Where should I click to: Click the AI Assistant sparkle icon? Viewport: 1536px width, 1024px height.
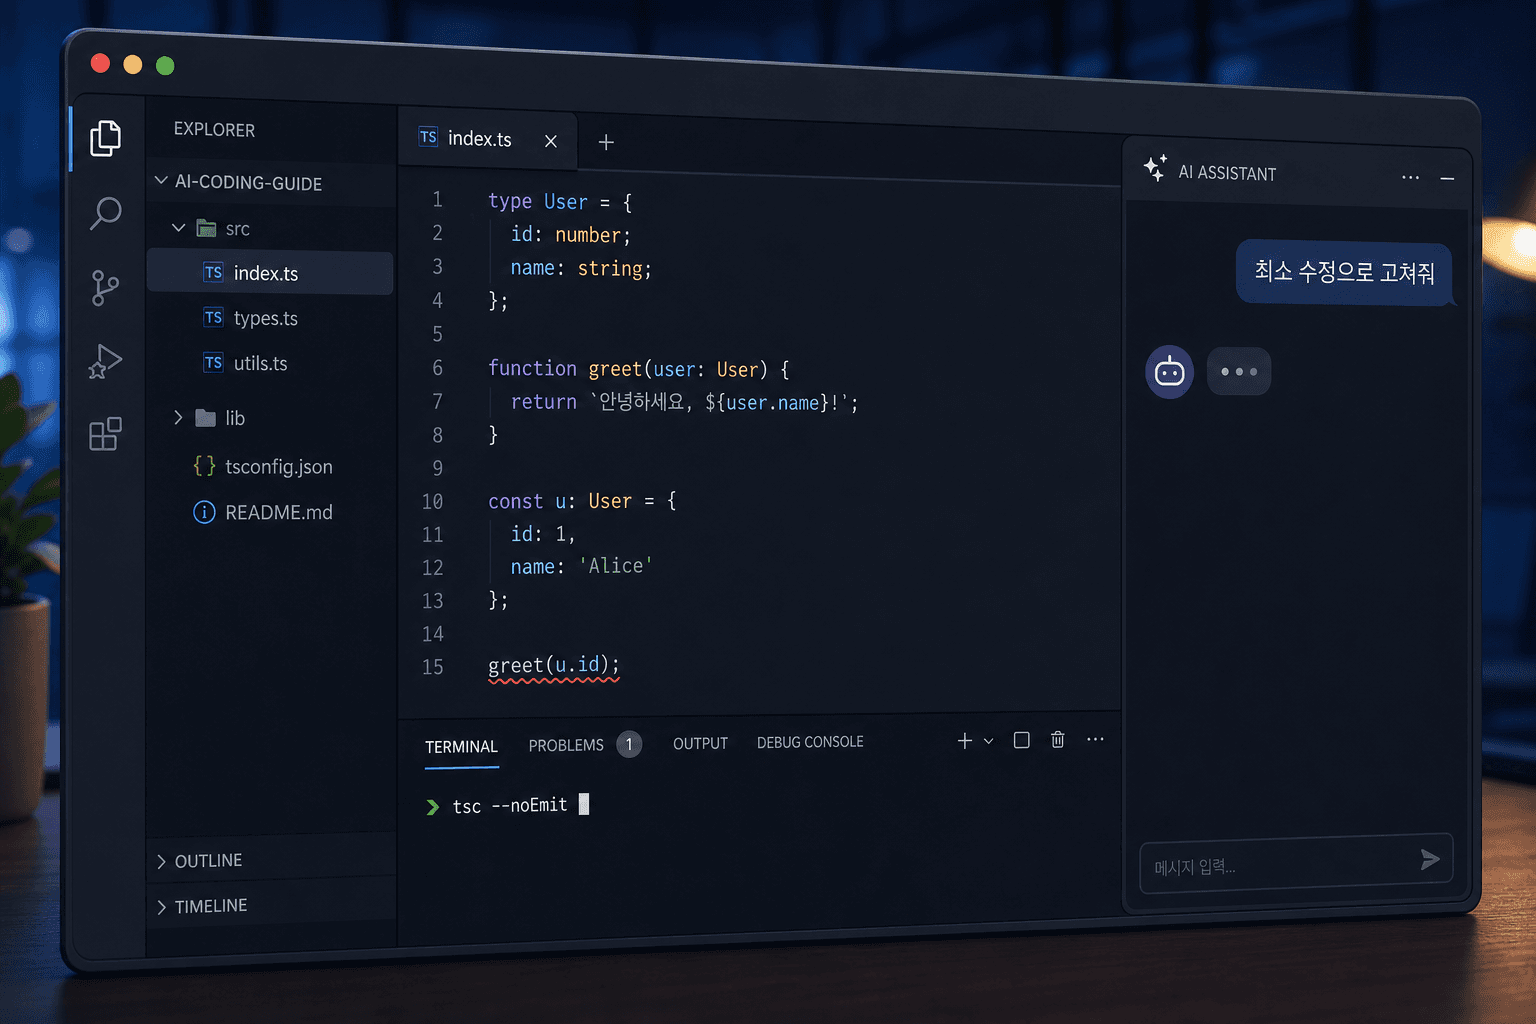coord(1155,168)
